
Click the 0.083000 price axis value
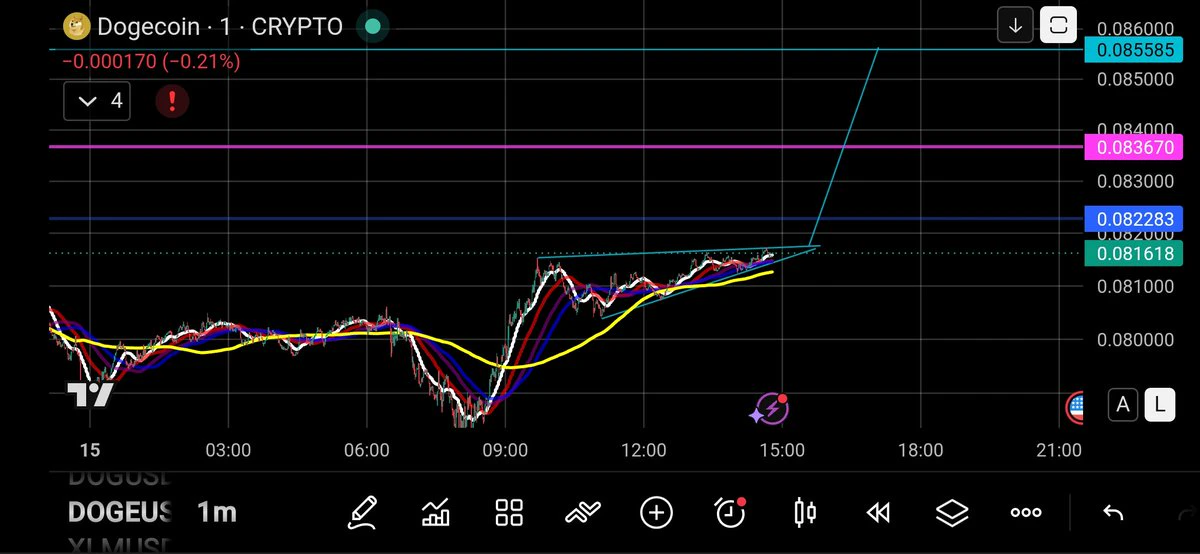coord(1135,183)
